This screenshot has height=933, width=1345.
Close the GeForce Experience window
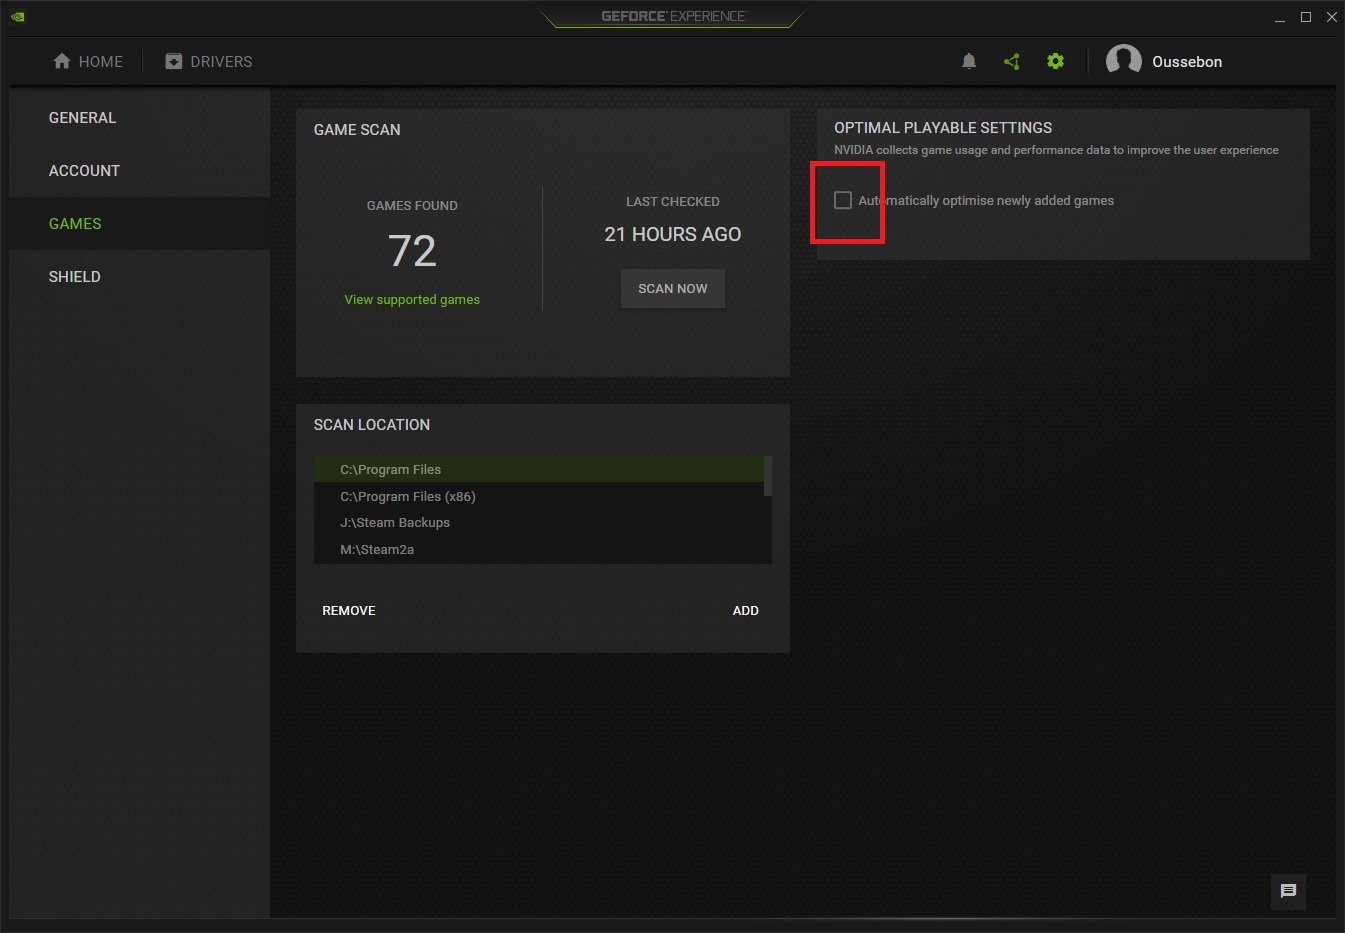tap(1331, 17)
